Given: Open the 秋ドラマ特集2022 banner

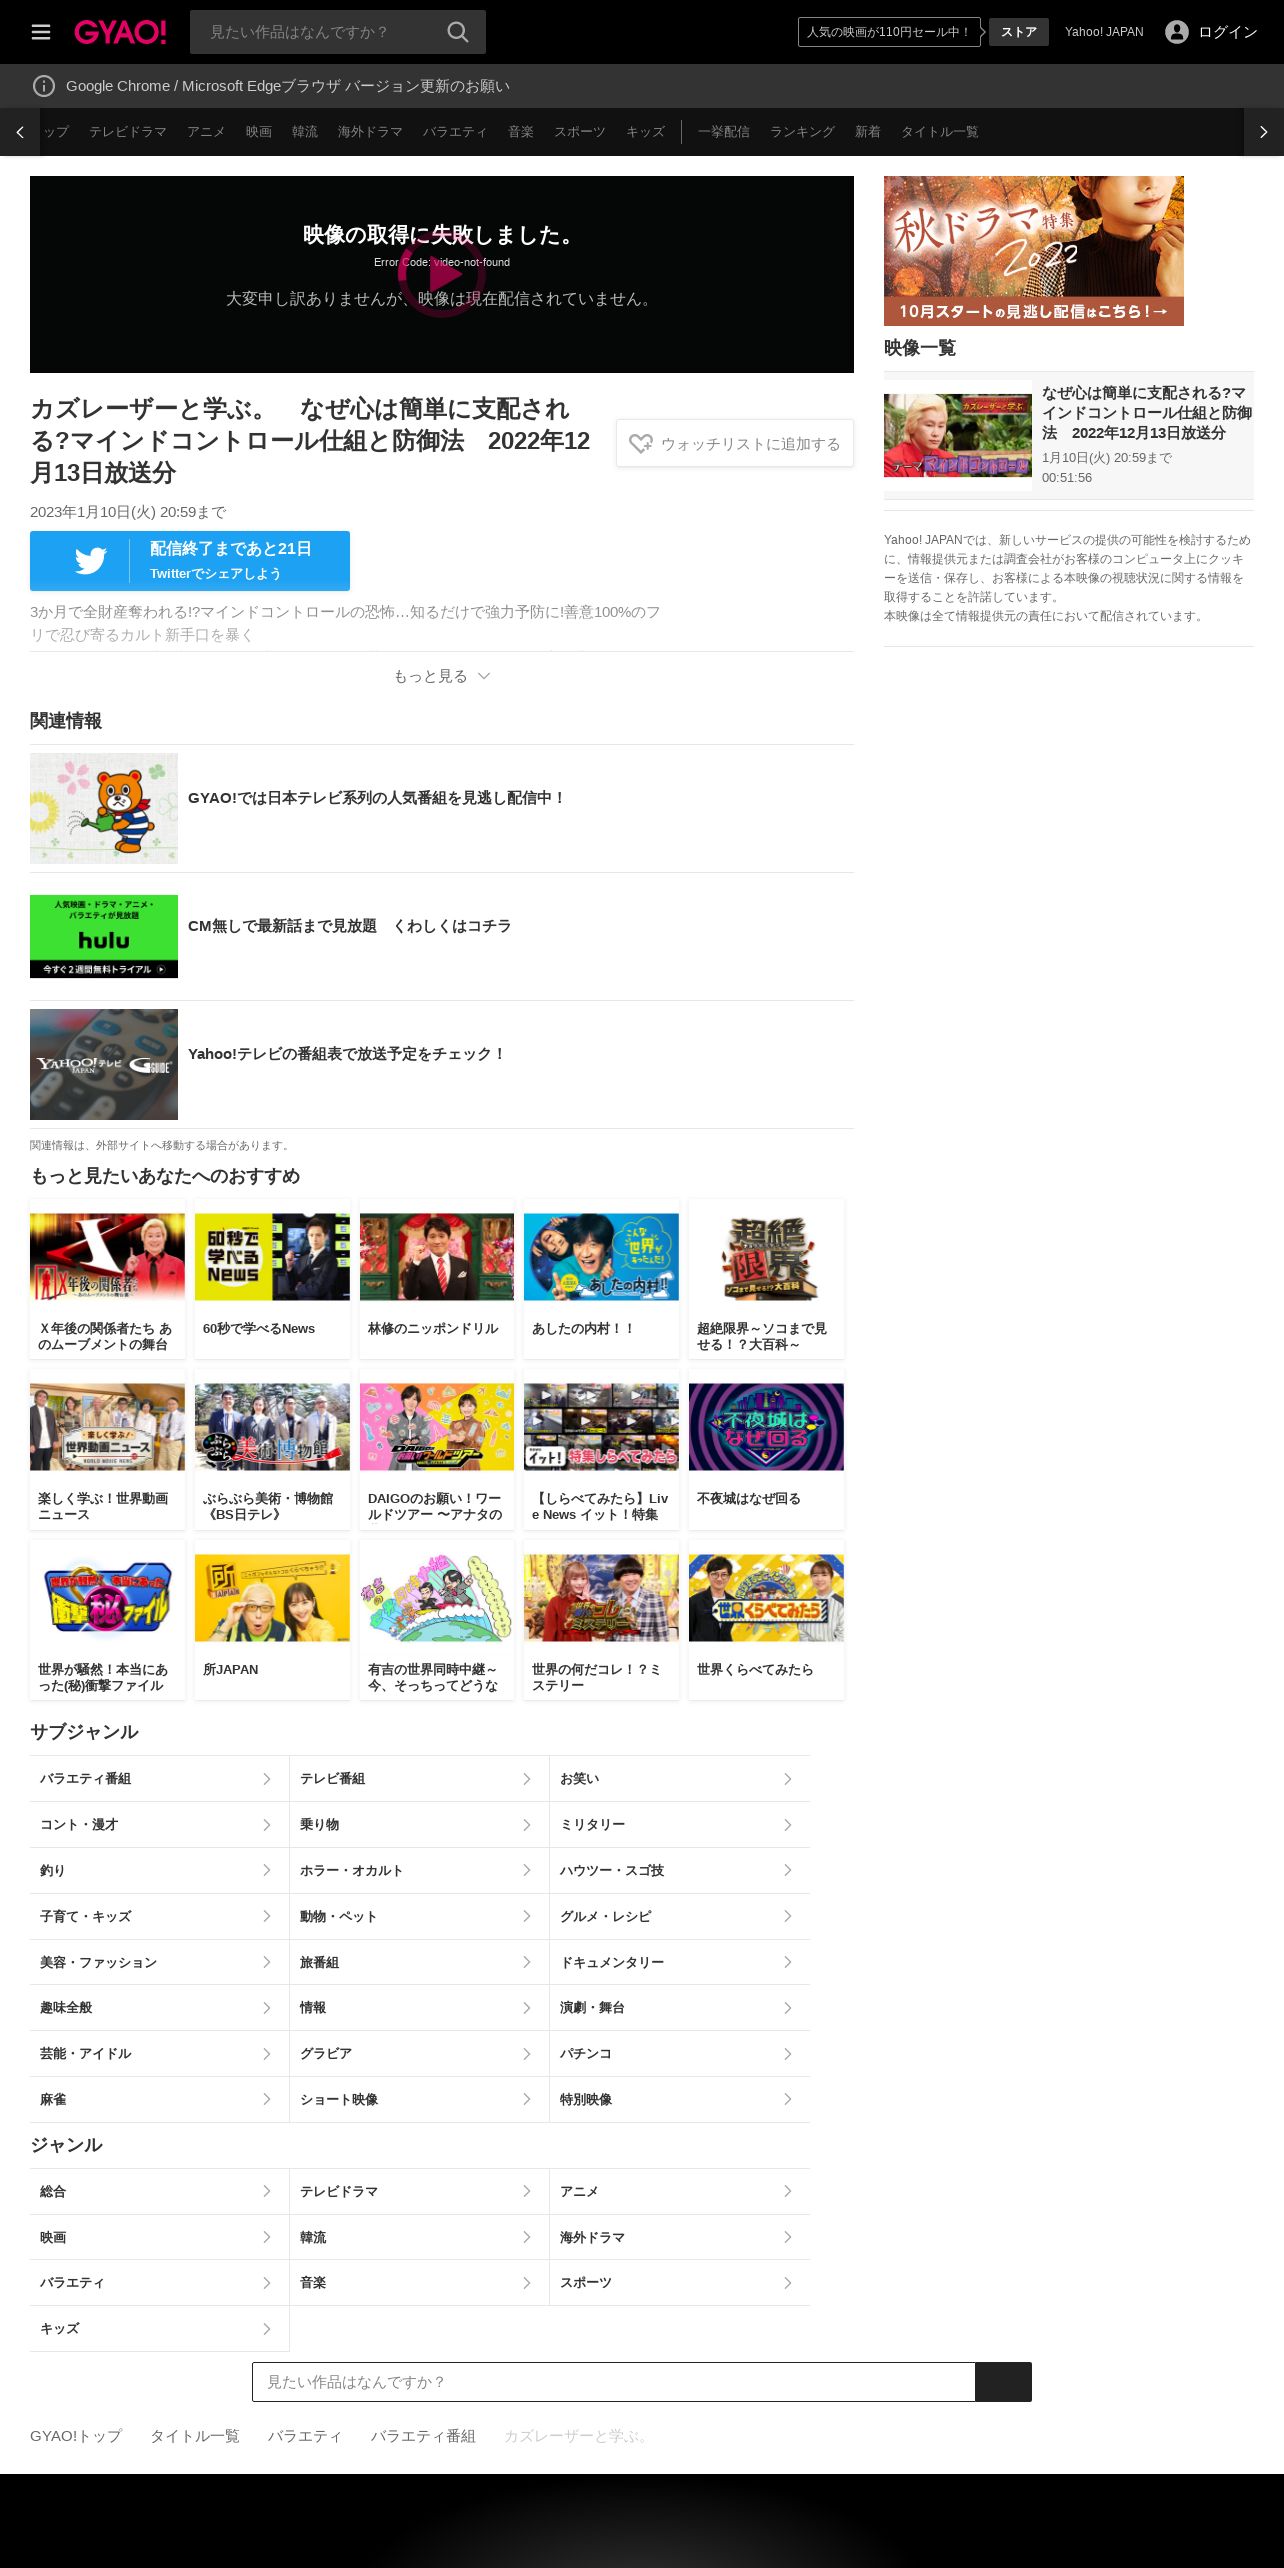Looking at the screenshot, I should click(1034, 251).
